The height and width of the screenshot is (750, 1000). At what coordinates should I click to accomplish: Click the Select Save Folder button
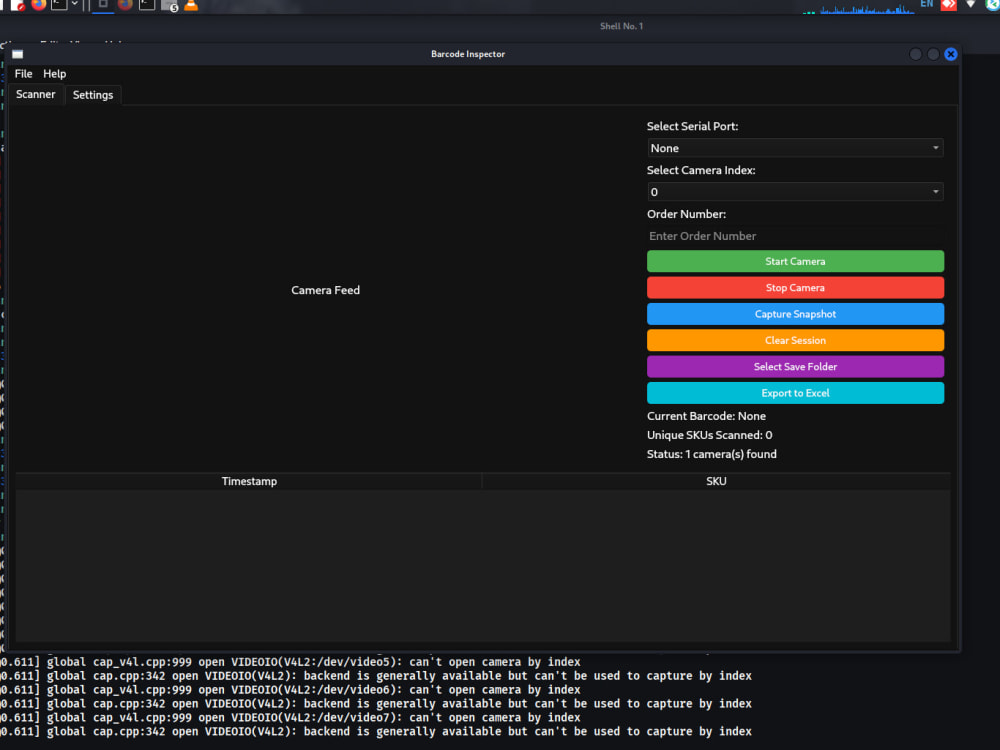coord(795,367)
